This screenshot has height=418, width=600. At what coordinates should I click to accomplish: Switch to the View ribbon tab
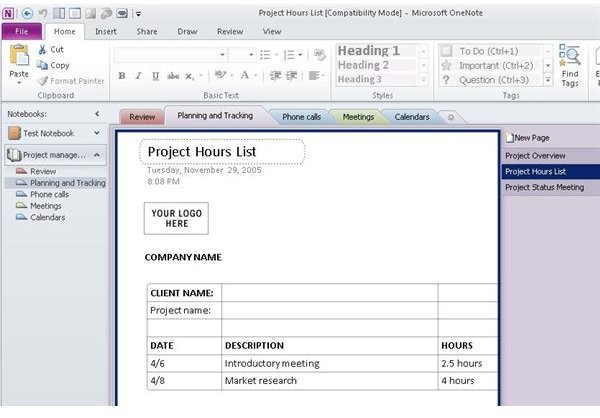[272, 31]
